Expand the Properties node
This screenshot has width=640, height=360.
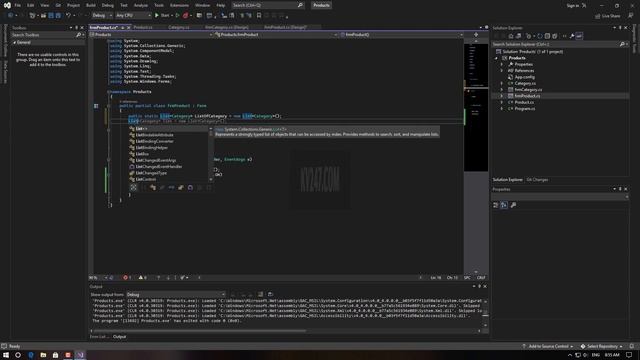(x=502, y=64)
